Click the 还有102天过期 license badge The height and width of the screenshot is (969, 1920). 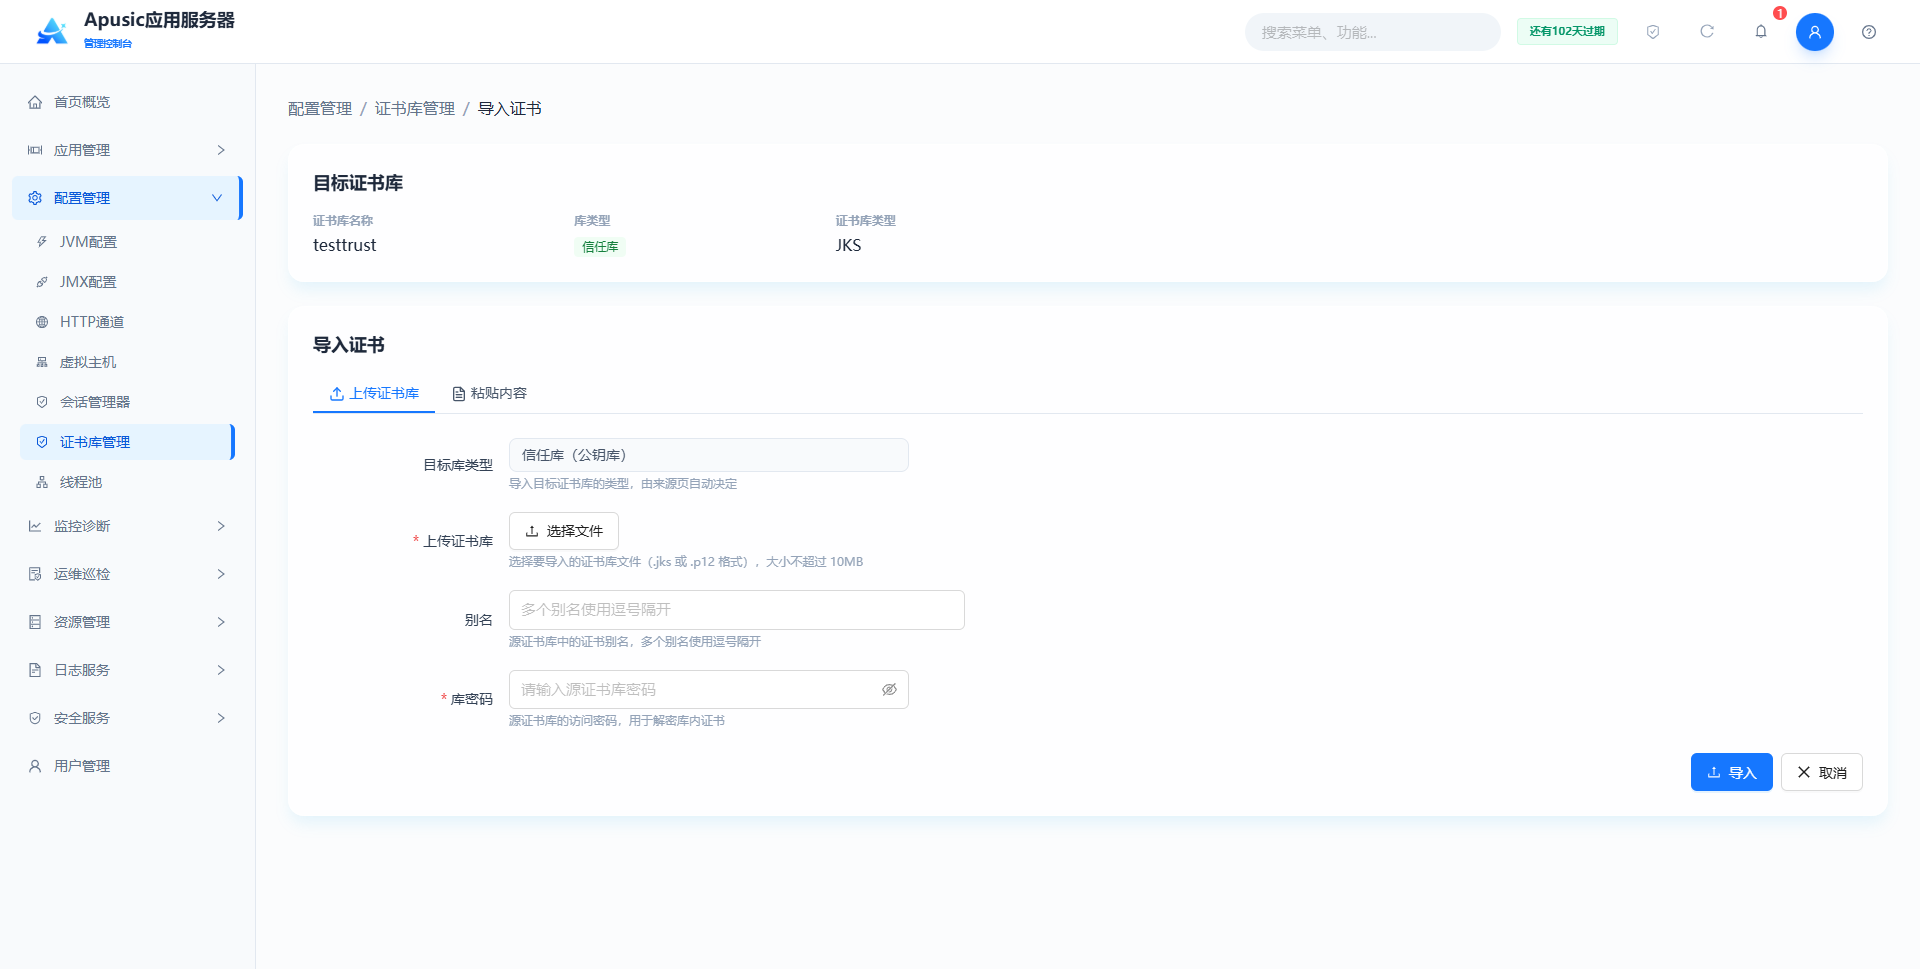pos(1567,32)
